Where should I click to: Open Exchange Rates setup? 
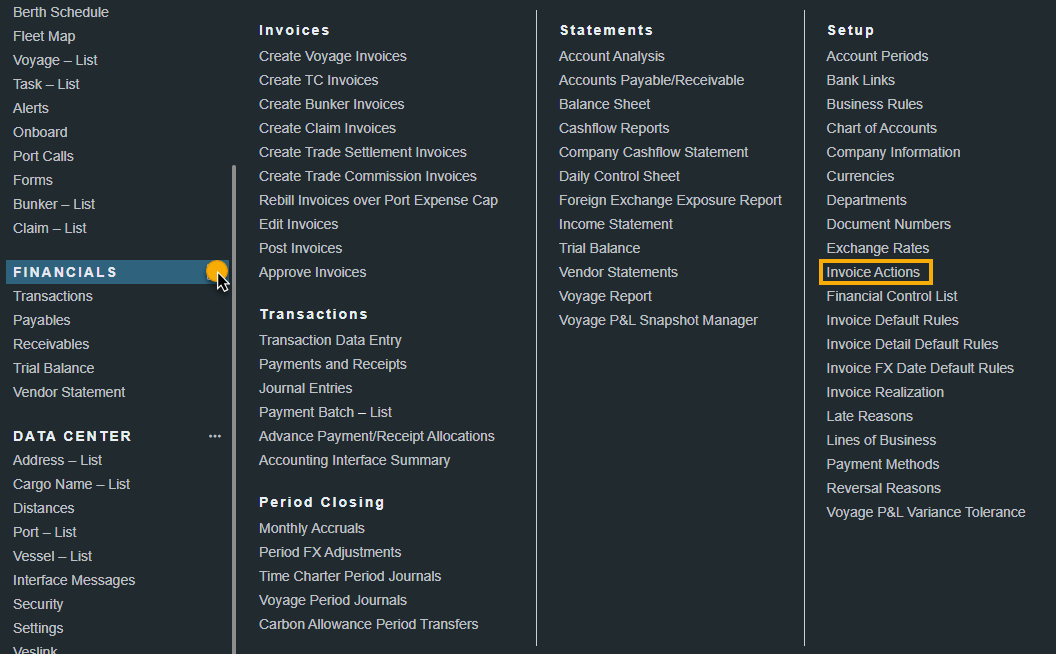coord(877,248)
